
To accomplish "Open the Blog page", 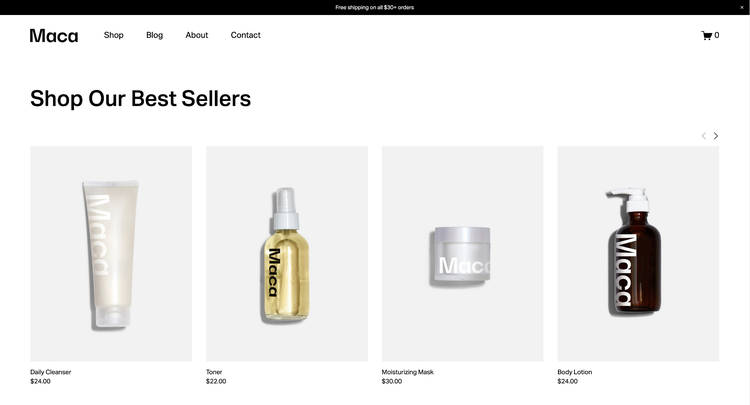I will point(154,35).
